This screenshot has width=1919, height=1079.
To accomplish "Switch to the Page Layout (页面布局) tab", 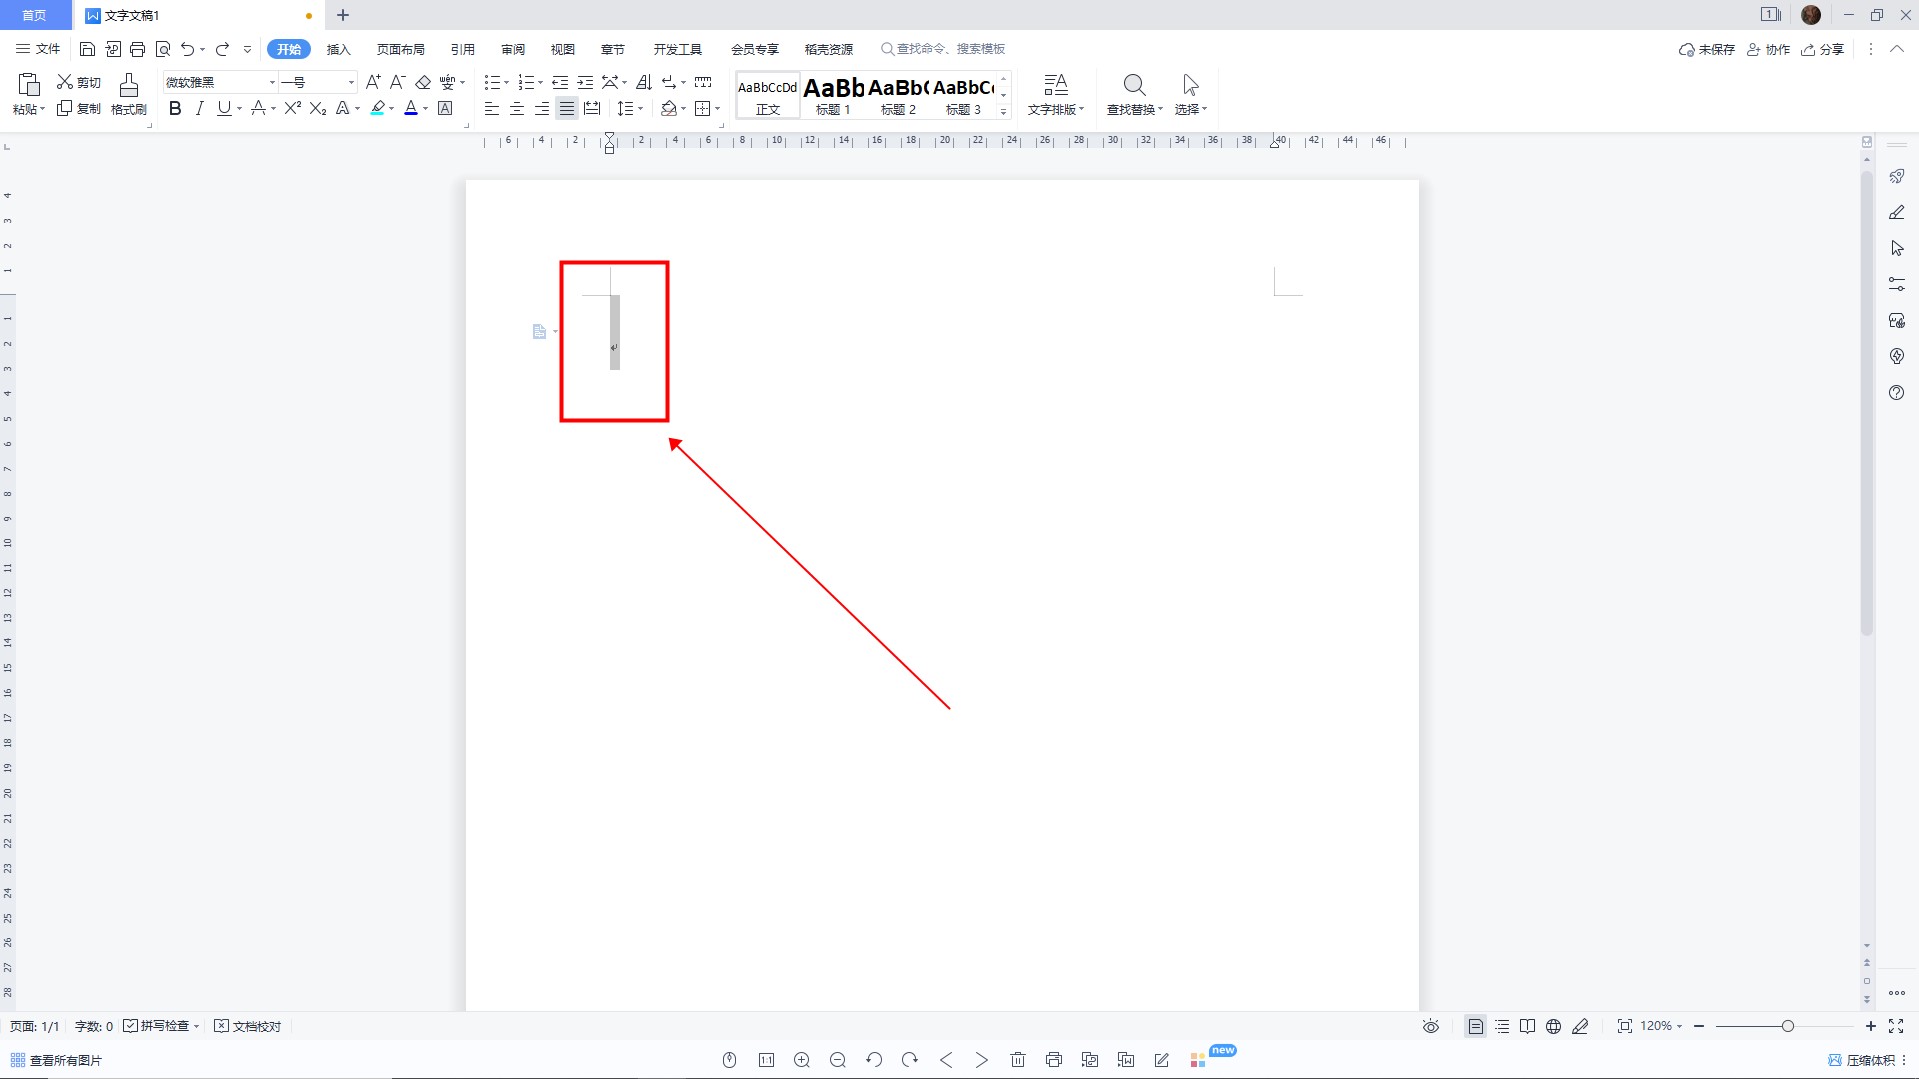I will point(400,49).
